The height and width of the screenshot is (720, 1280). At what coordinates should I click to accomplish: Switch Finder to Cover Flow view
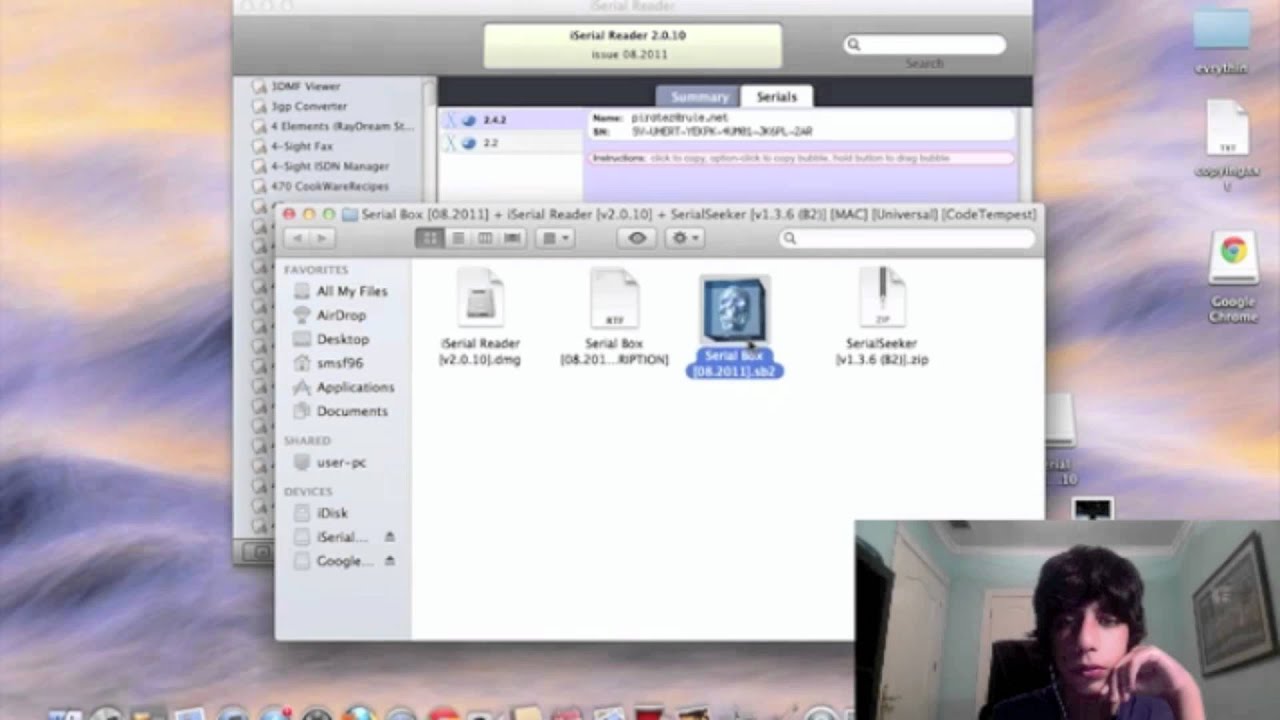(x=512, y=238)
